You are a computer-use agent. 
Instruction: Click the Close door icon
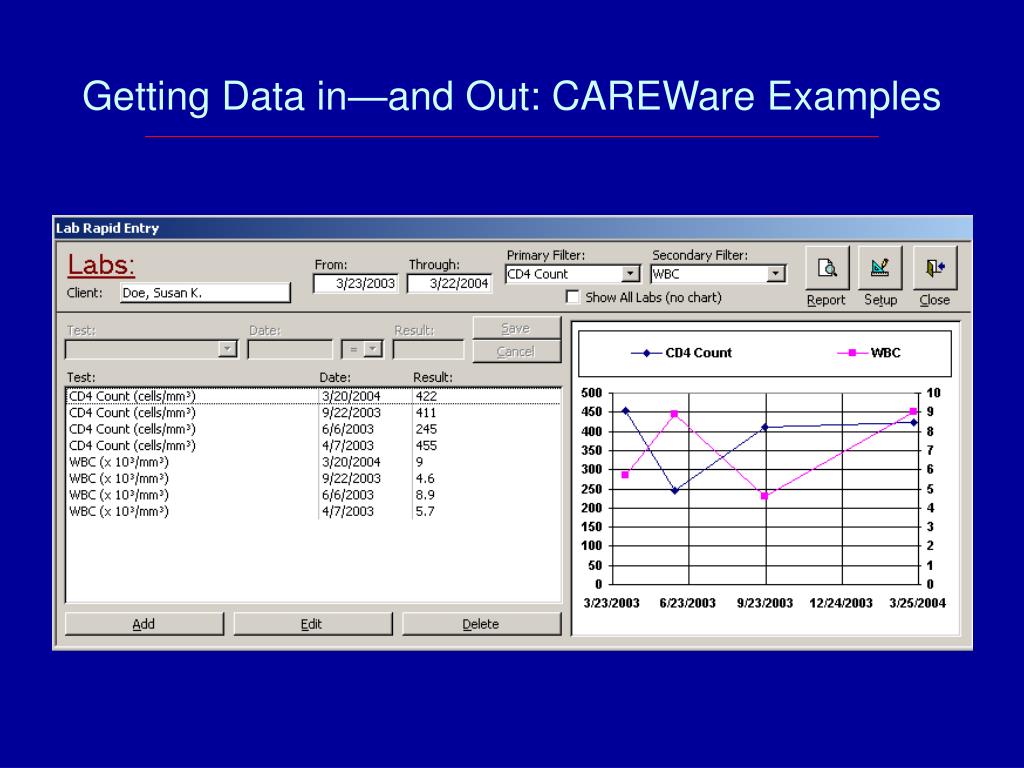(x=934, y=267)
